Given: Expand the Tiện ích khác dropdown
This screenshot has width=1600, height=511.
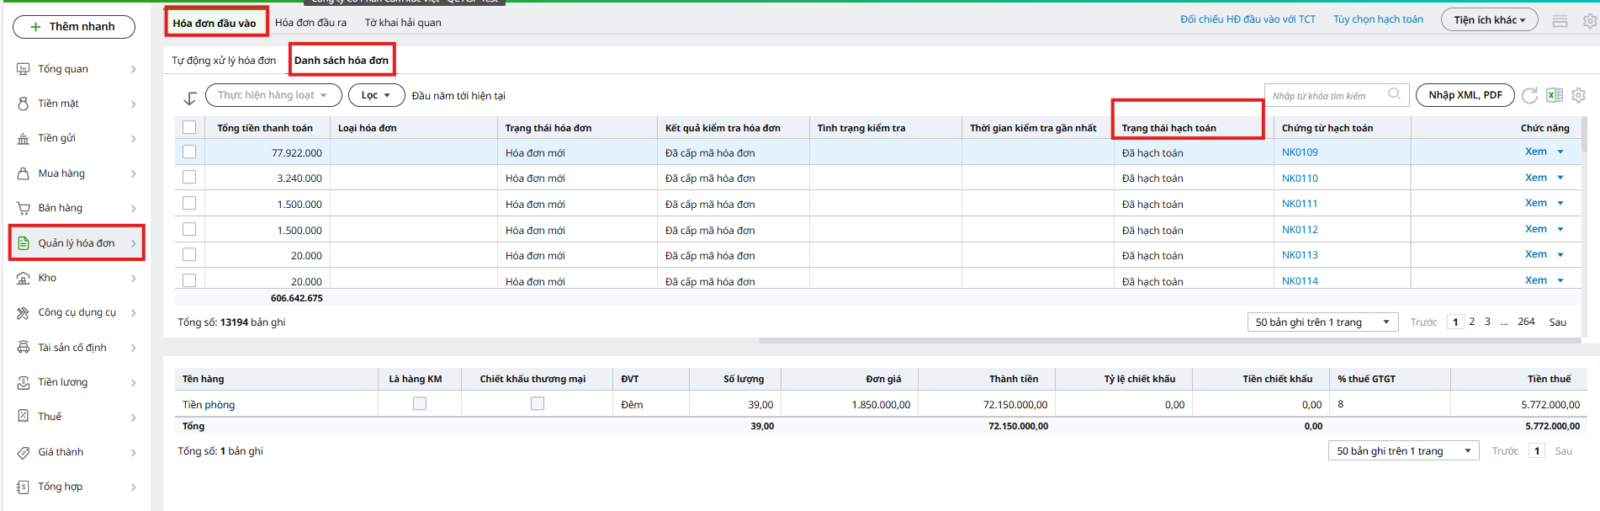Looking at the screenshot, I should pos(1489,20).
